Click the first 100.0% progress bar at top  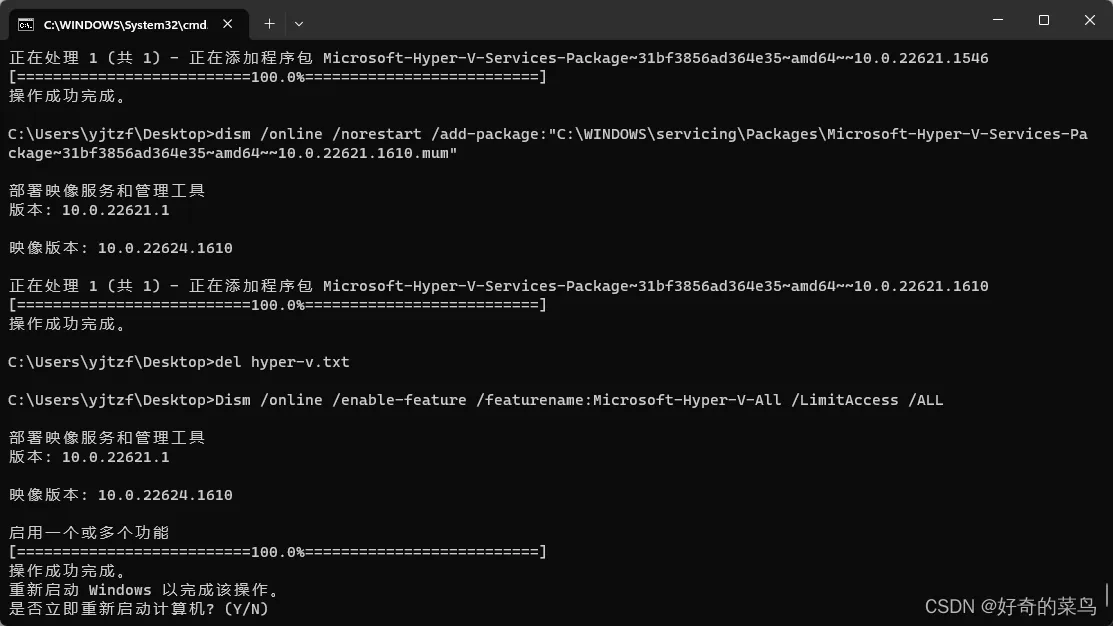[277, 77]
